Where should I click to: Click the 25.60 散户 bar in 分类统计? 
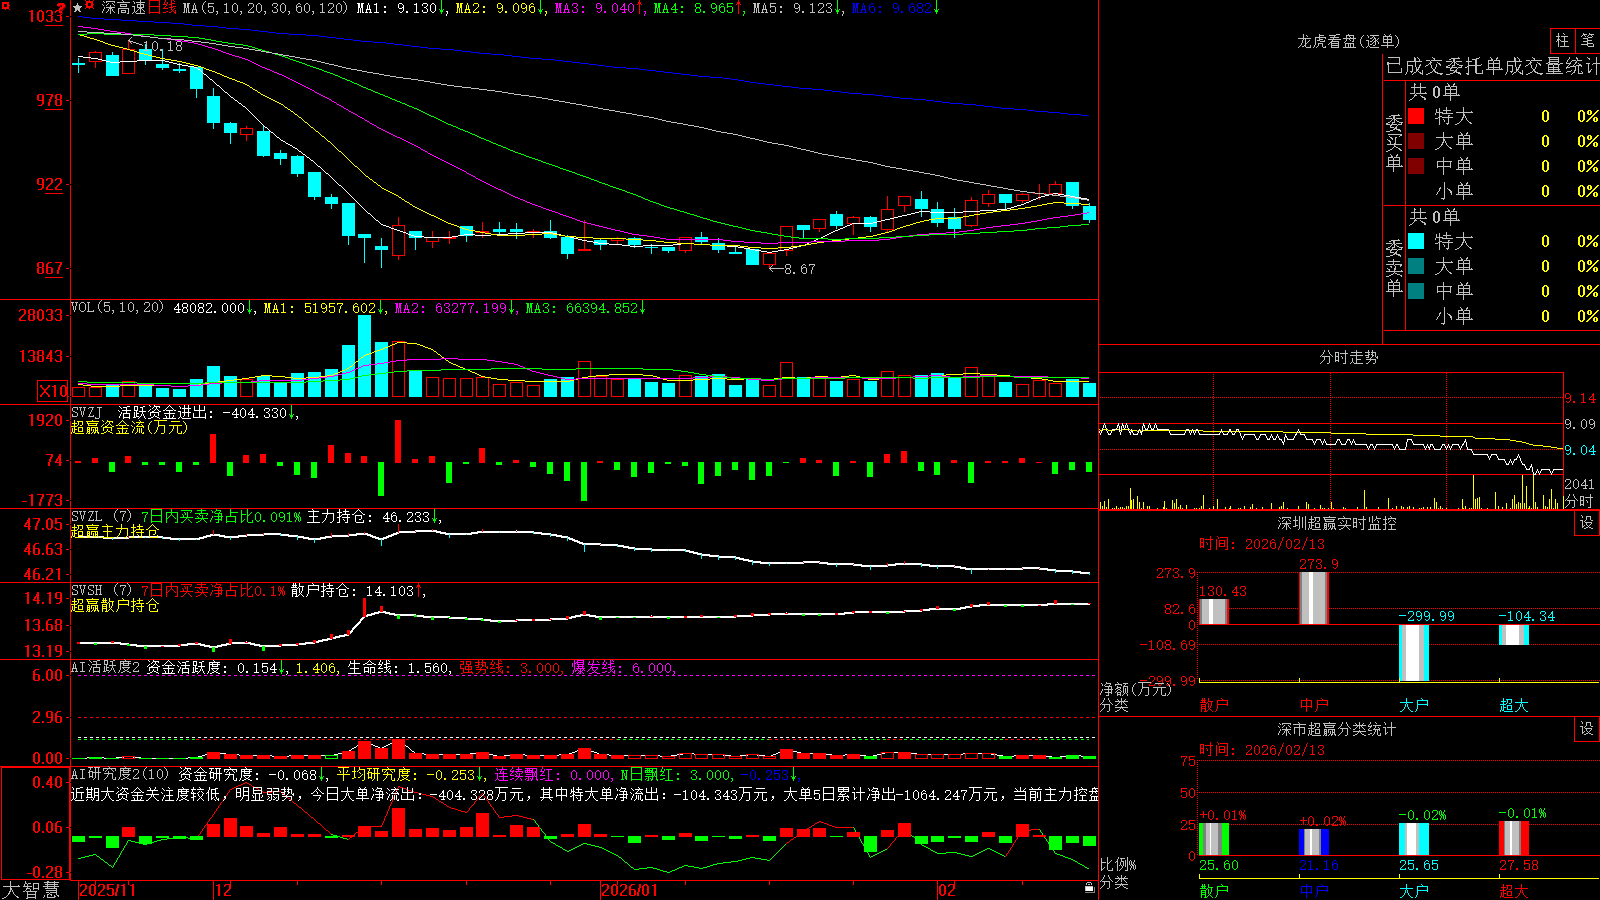point(1213,839)
